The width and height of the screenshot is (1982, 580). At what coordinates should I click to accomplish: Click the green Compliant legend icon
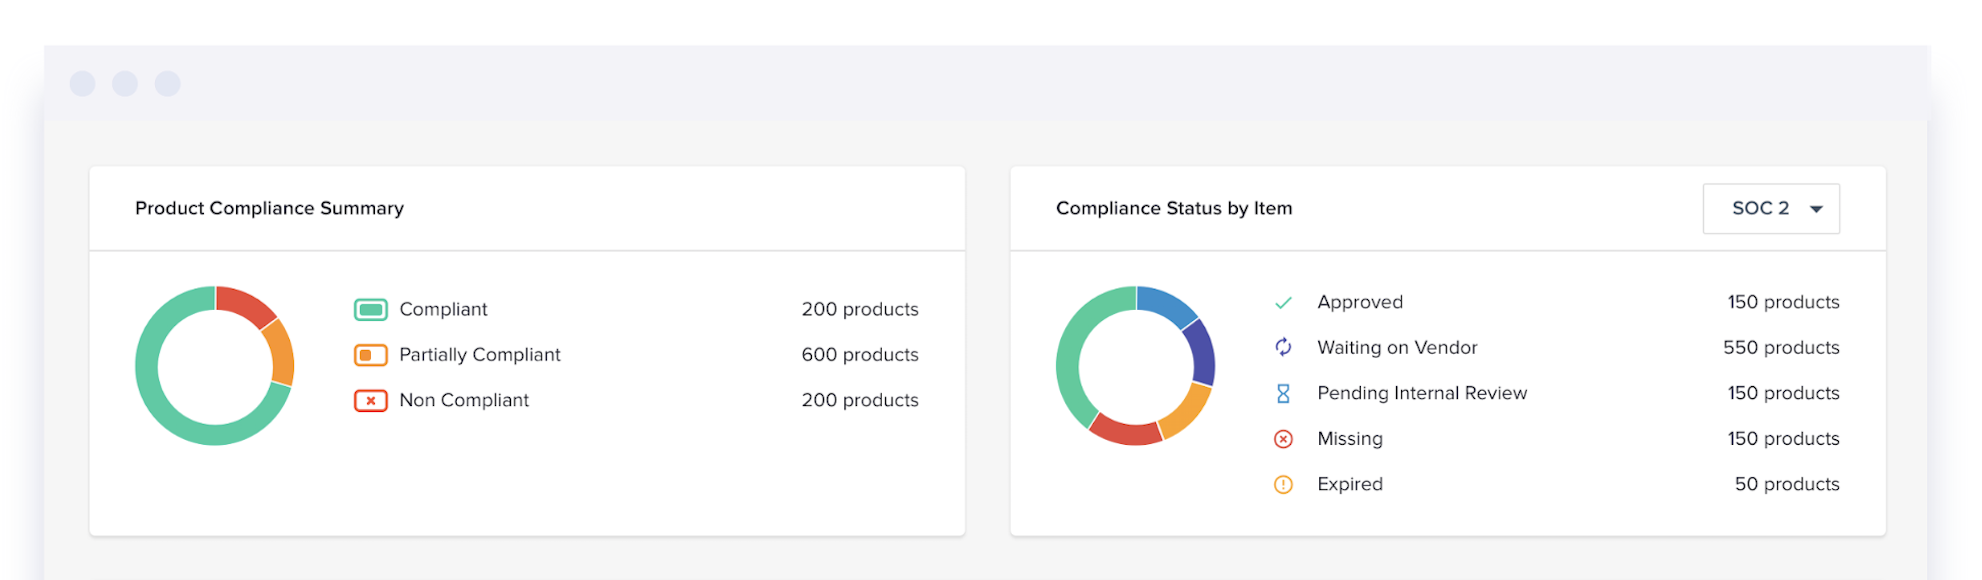[371, 310]
